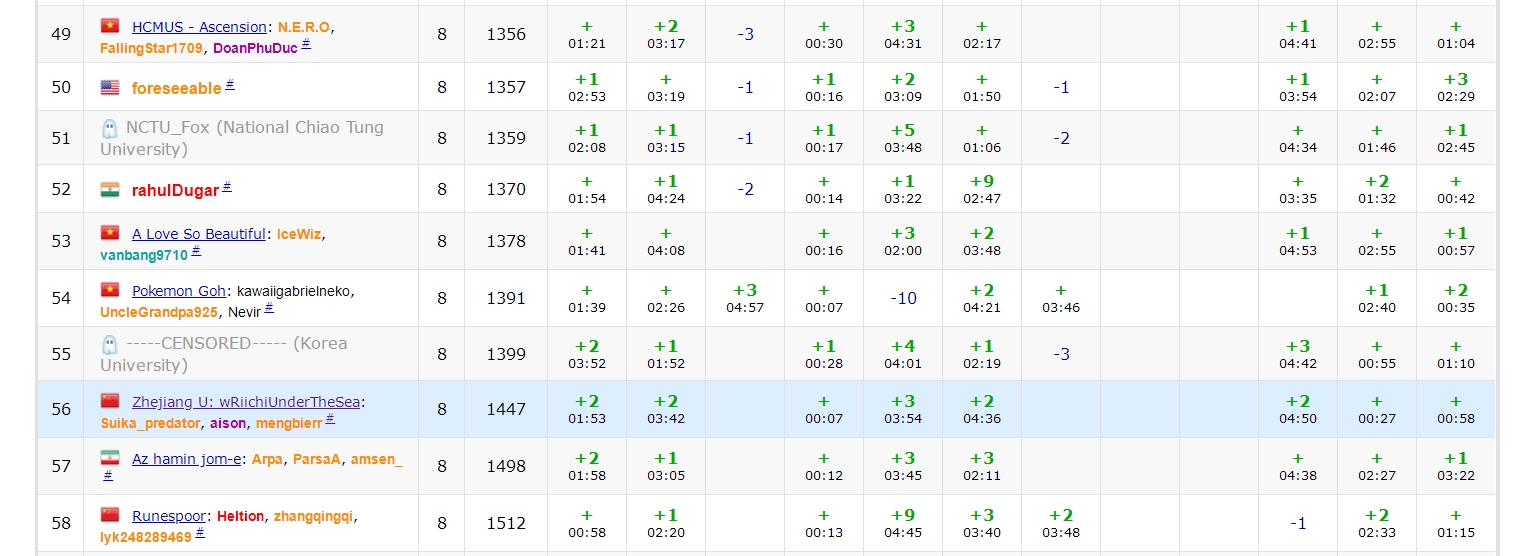Click the China flag beside Zhejiang U team
Screen dimensions: 1540x556
110,401
